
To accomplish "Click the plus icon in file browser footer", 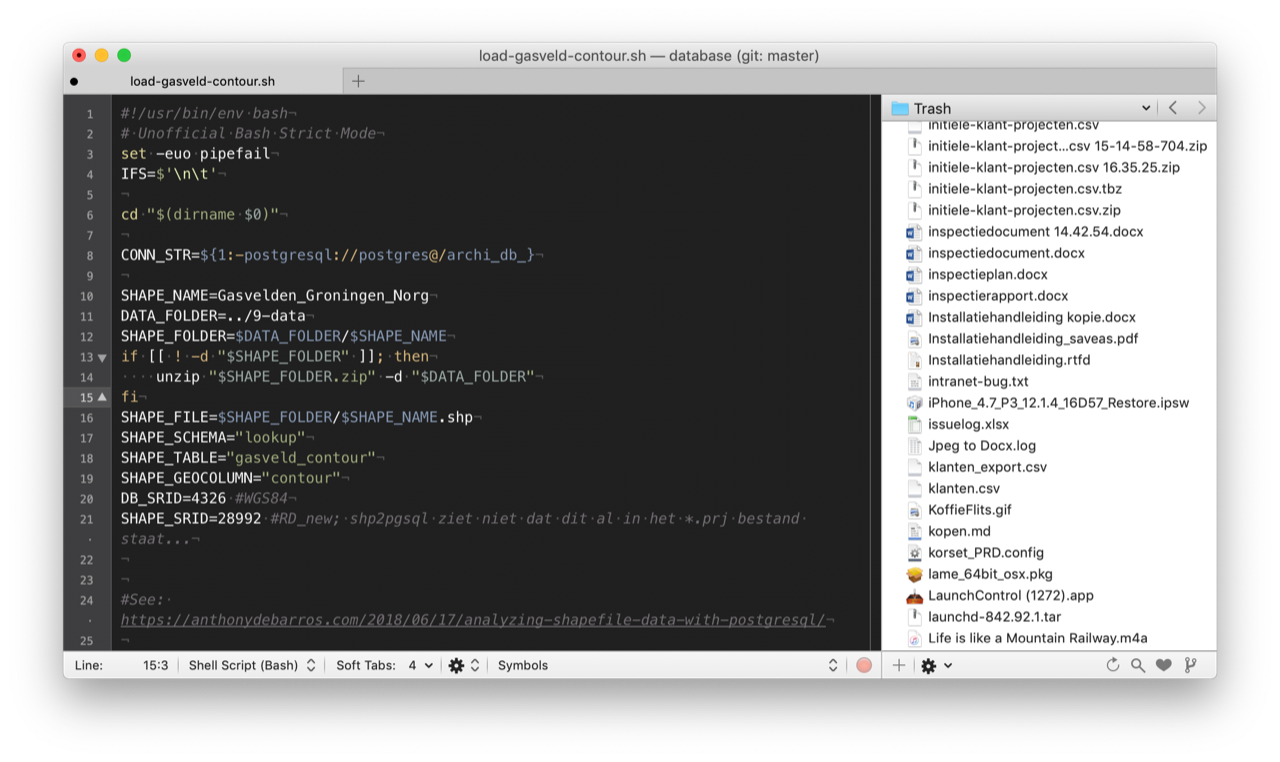I will (899, 665).
